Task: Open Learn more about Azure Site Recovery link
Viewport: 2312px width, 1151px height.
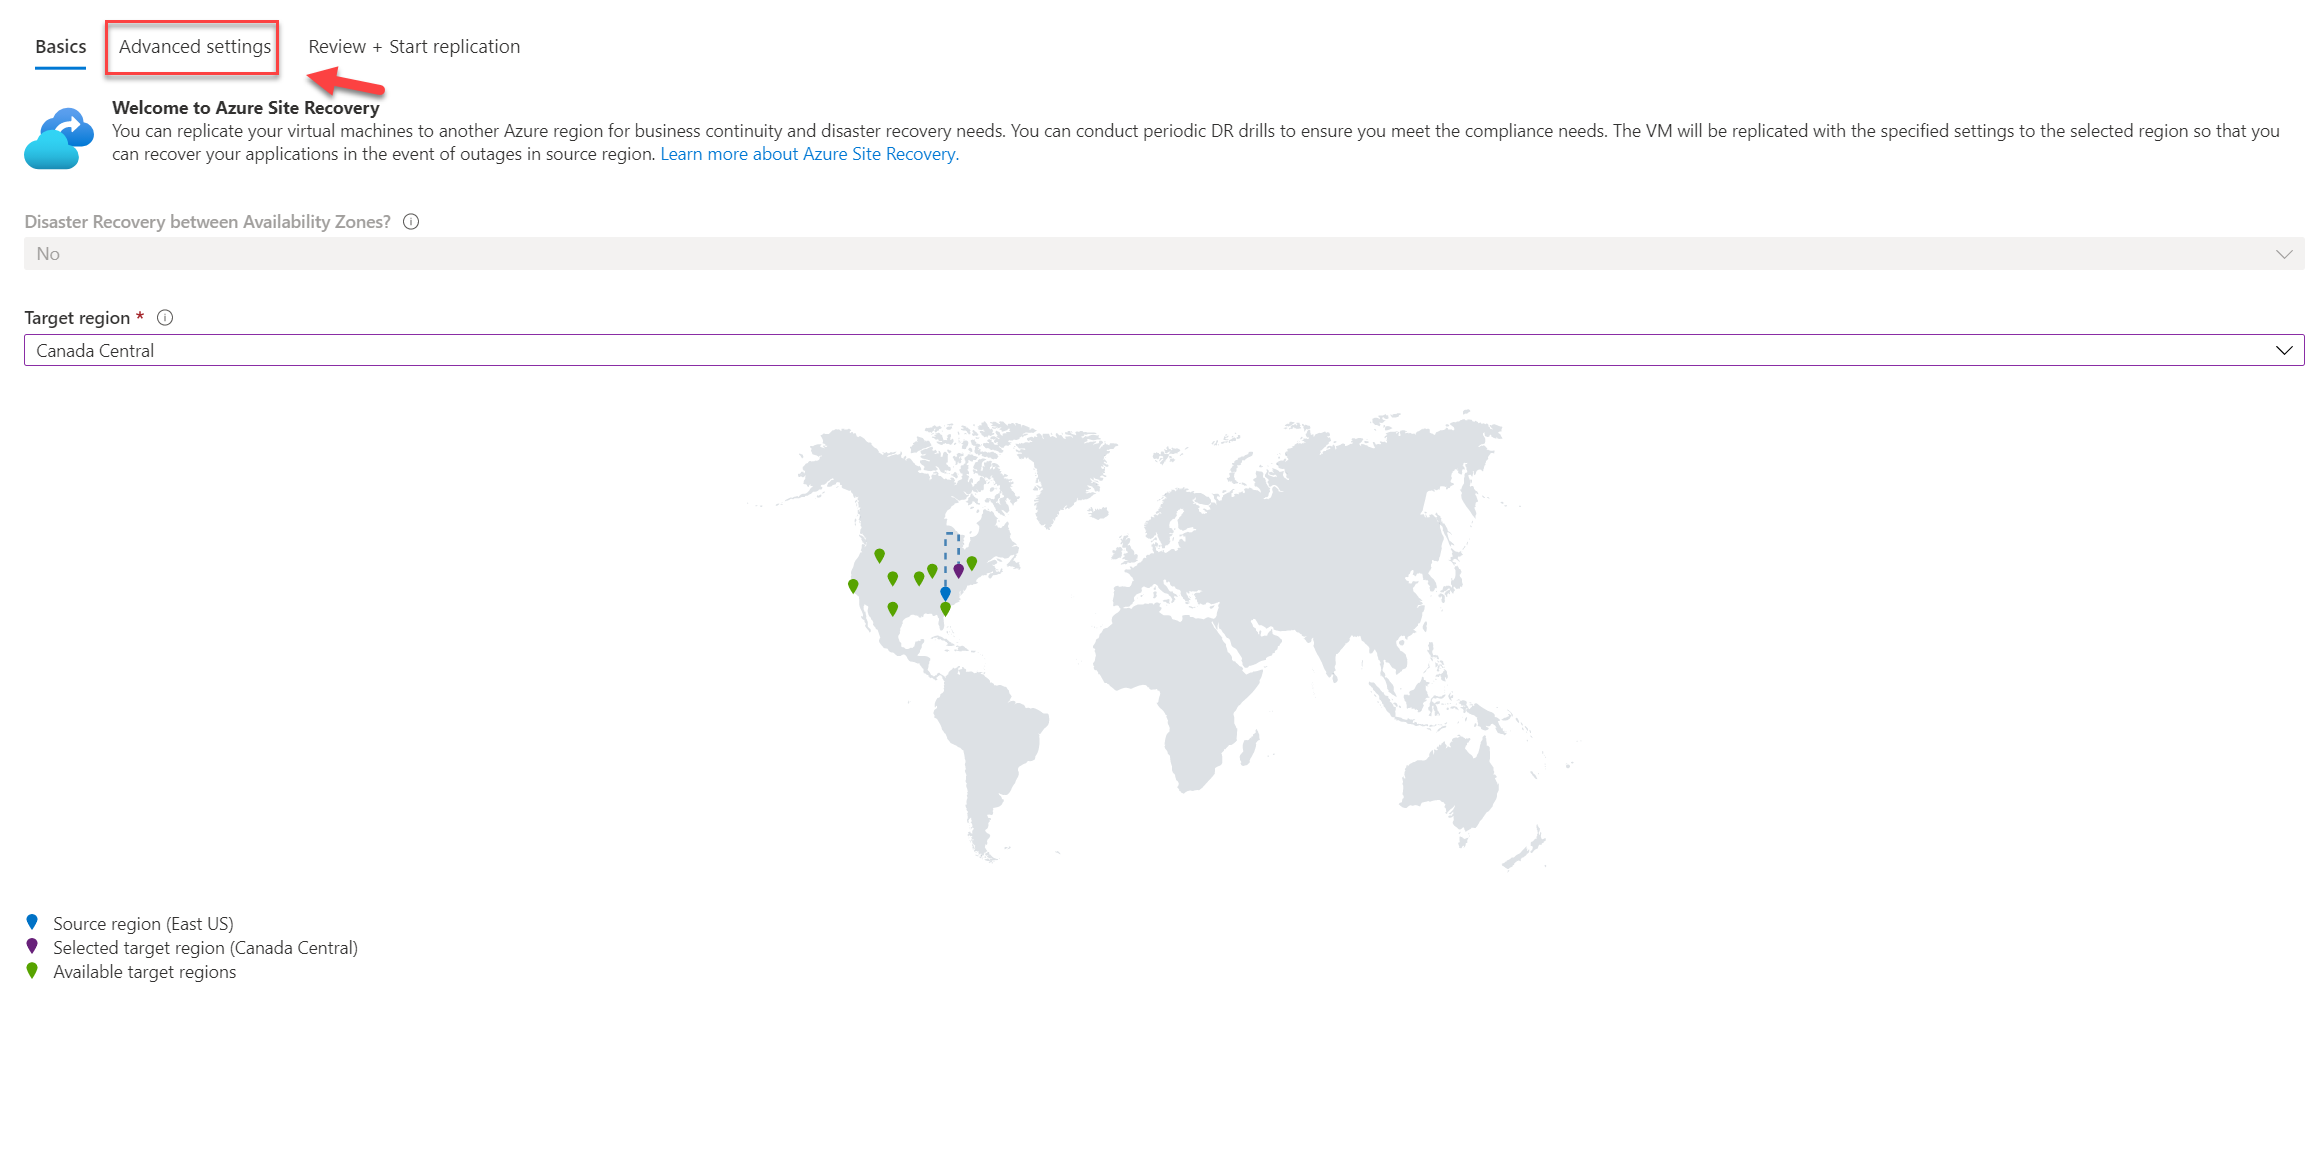Action: [808, 154]
